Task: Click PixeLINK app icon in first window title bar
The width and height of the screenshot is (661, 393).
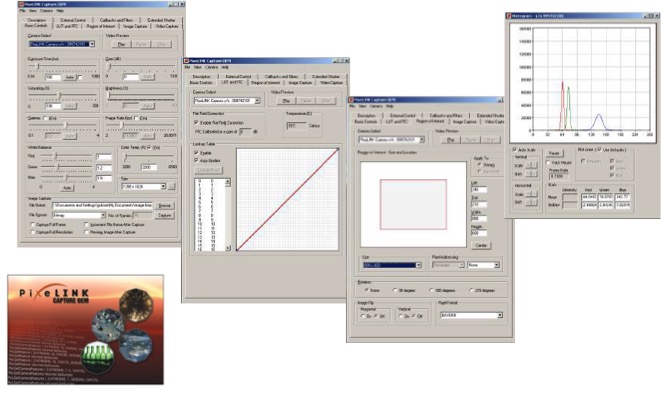Action: (21, 4)
